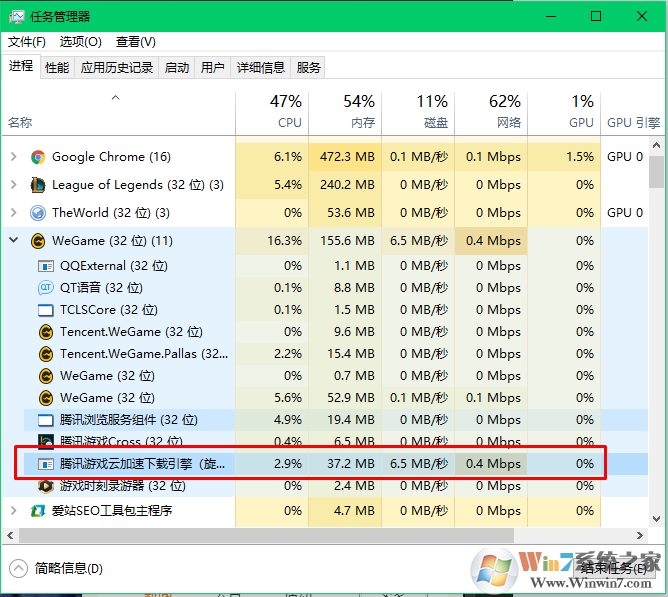
Task: Click the 腾讯浏览服务组件 process icon
Action: [46, 420]
